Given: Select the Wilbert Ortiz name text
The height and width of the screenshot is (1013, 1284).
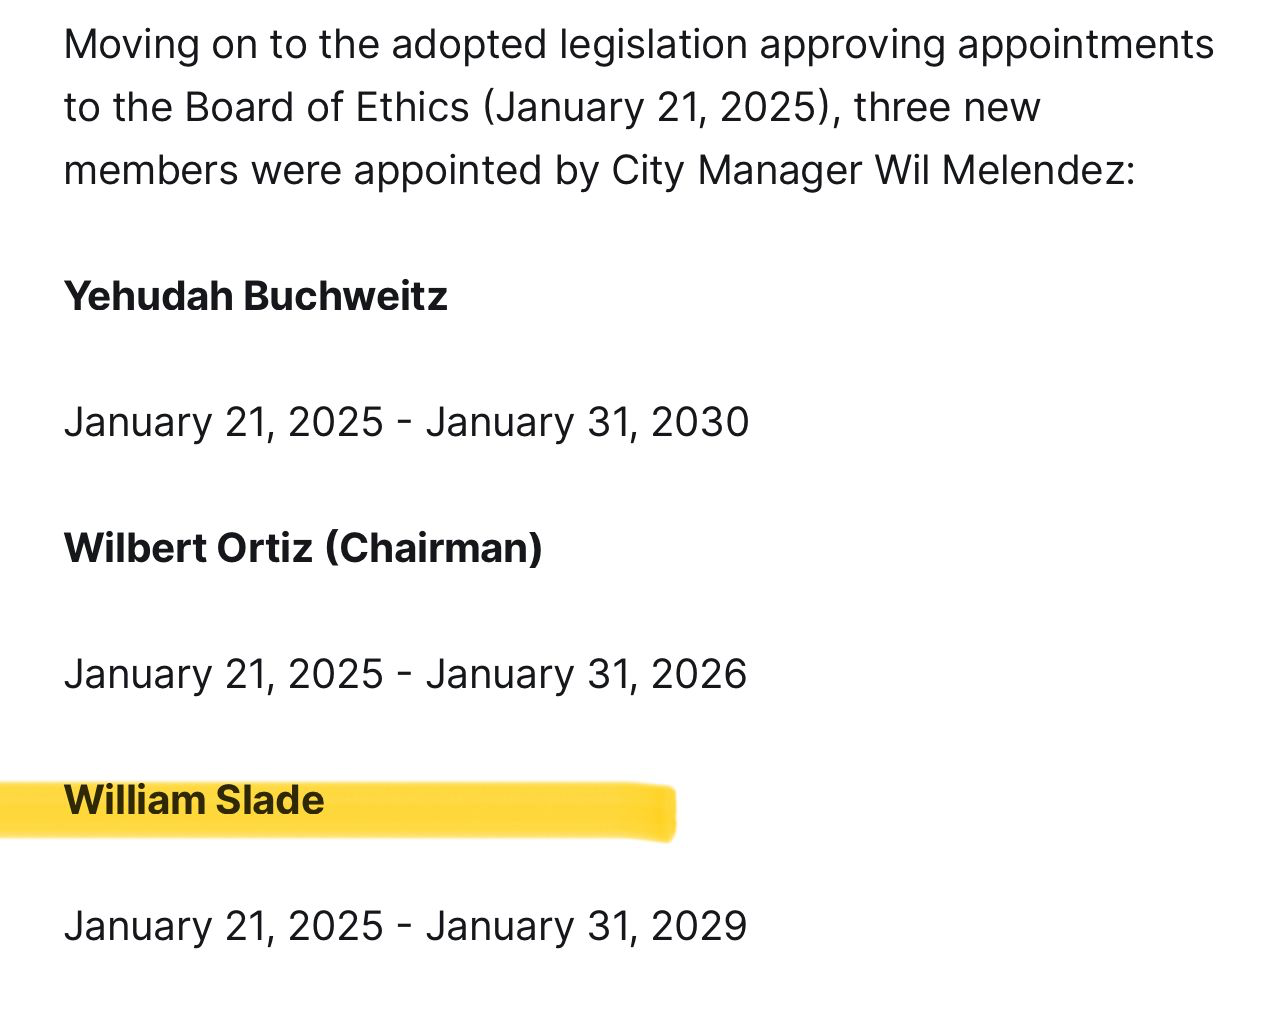Looking at the screenshot, I should 188,548.
